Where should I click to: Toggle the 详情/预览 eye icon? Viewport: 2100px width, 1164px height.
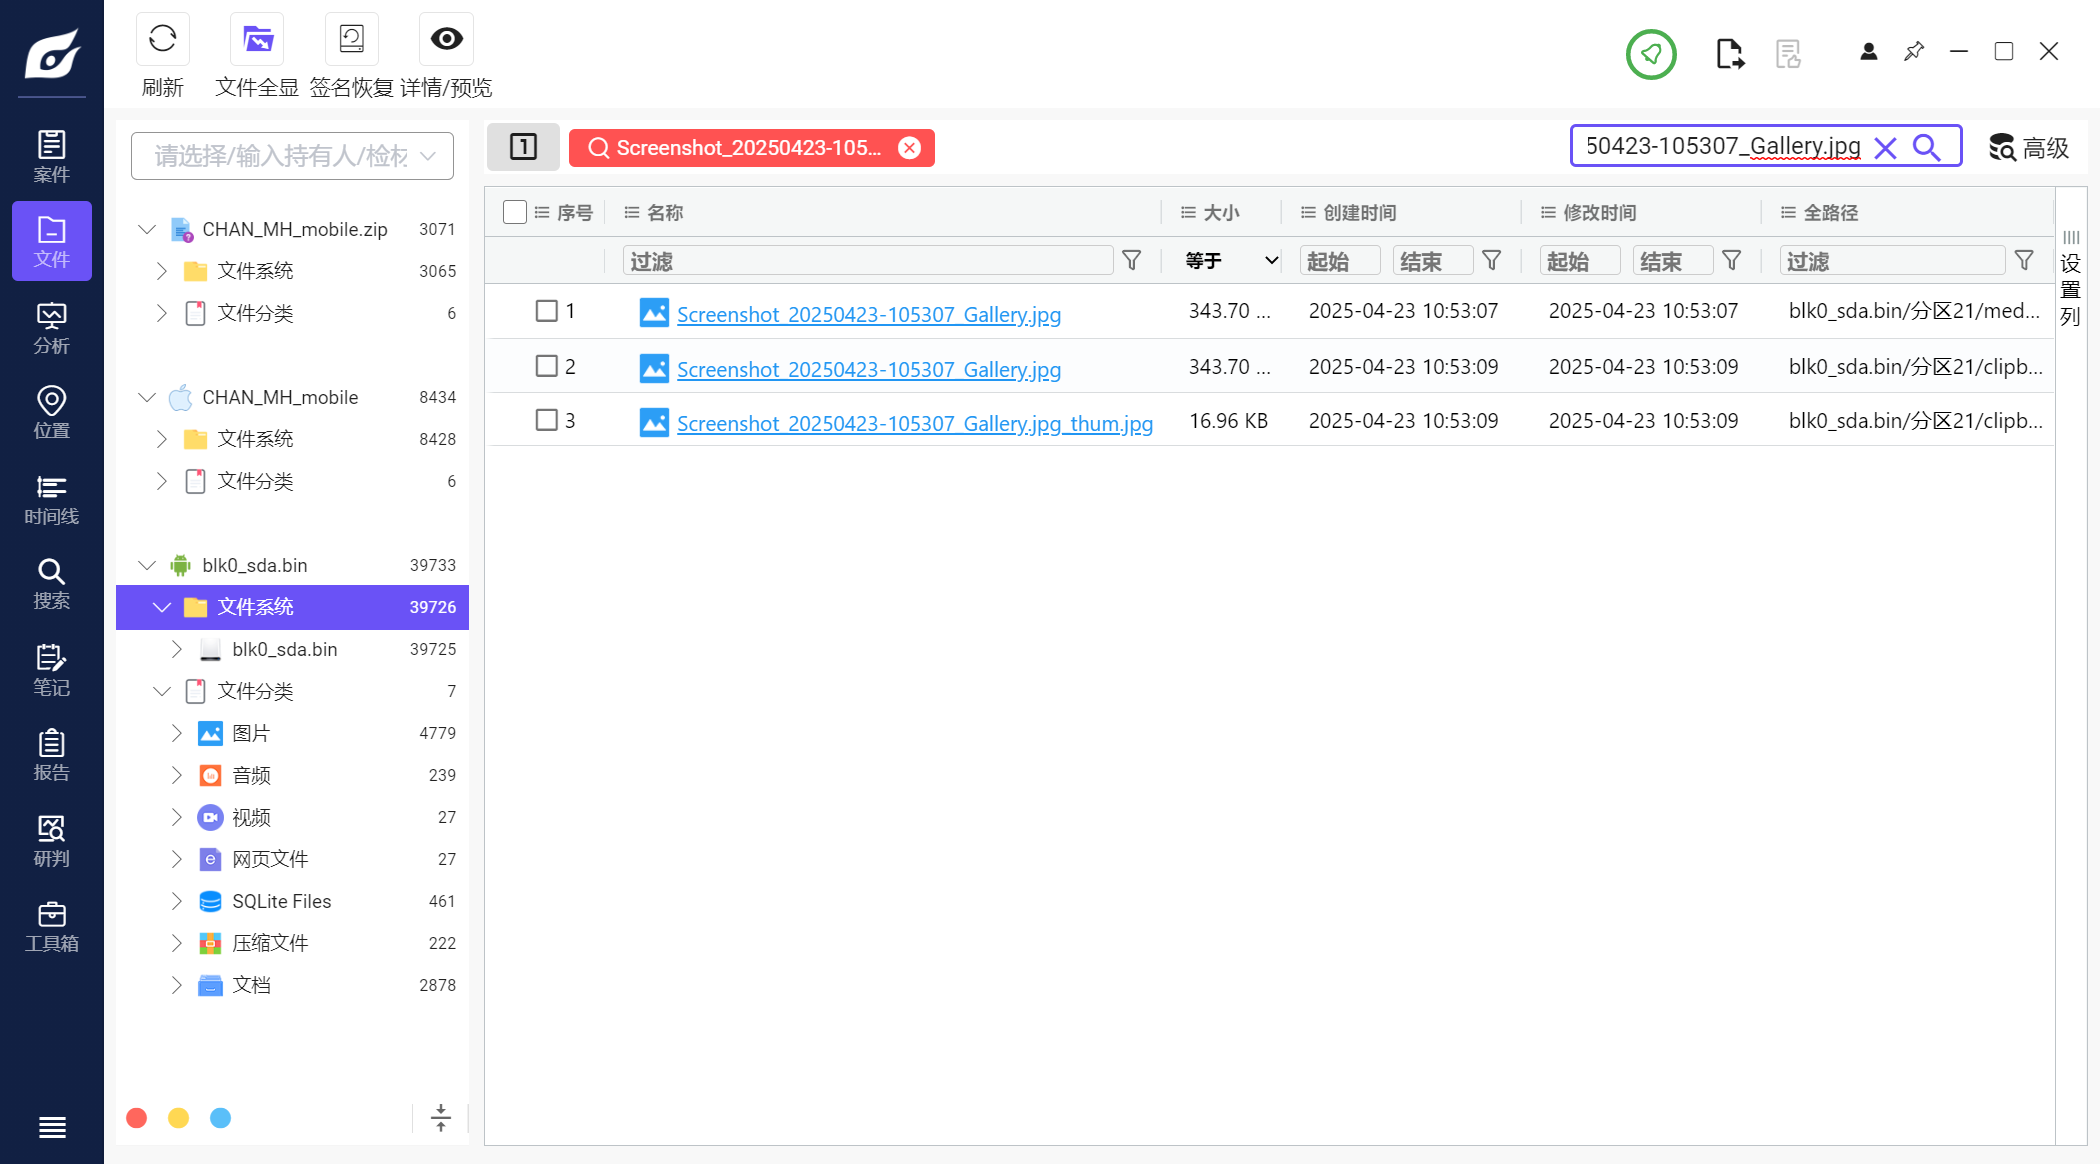pyautogui.click(x=446, y=39)
